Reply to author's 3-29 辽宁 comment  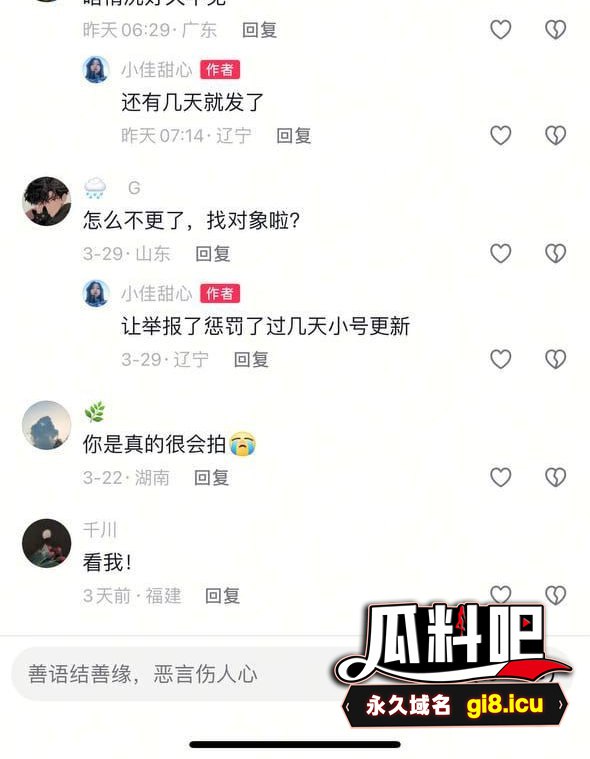point(251,360)
